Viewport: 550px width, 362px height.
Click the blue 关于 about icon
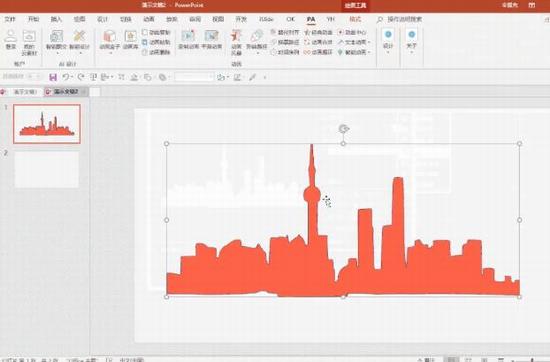[412, 34]
